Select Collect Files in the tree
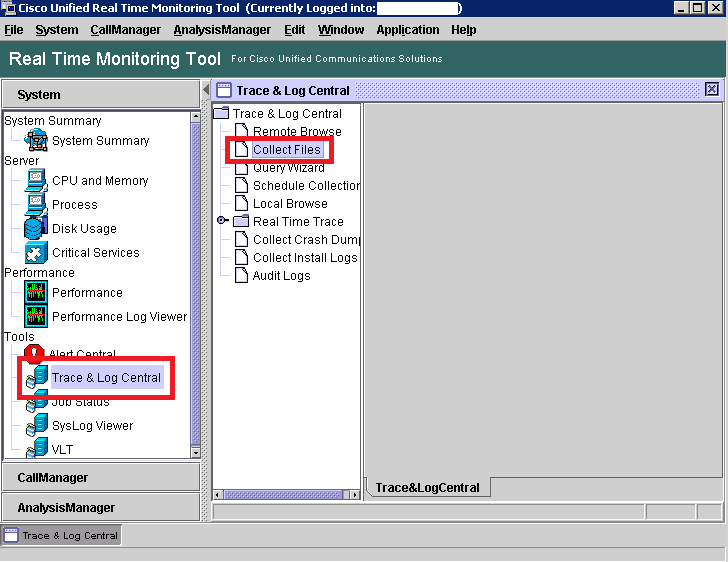728x562 pixels. 287,150
